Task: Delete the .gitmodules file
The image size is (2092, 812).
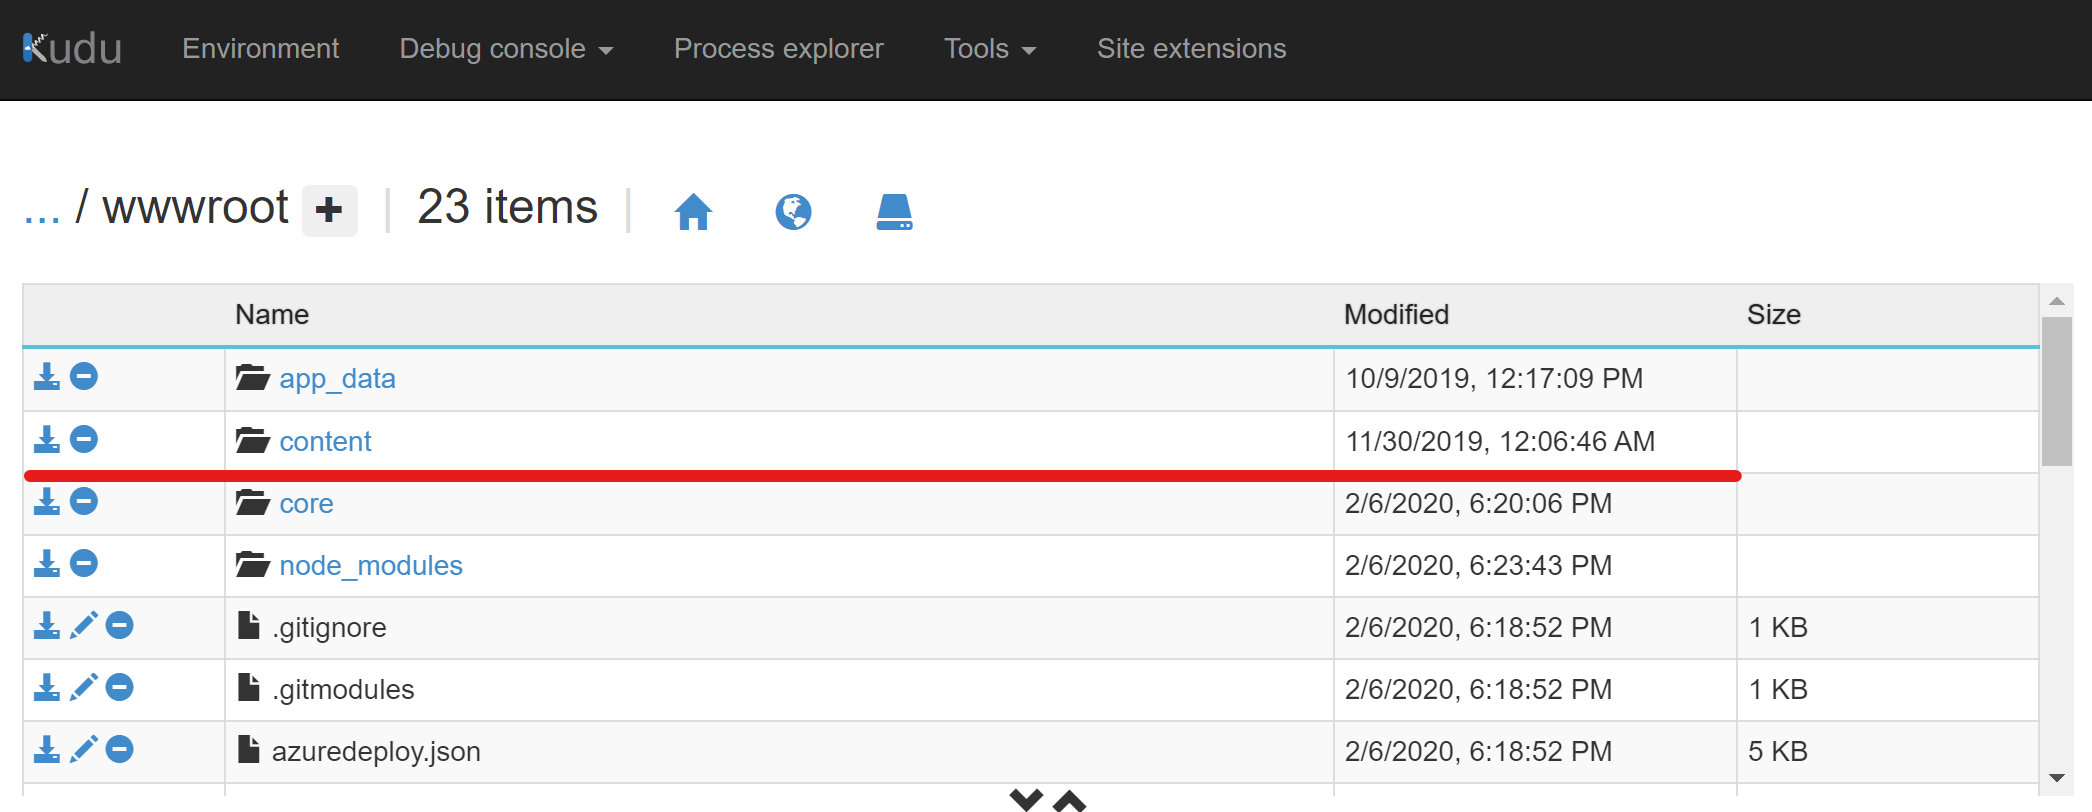Action: coord(120,688)
